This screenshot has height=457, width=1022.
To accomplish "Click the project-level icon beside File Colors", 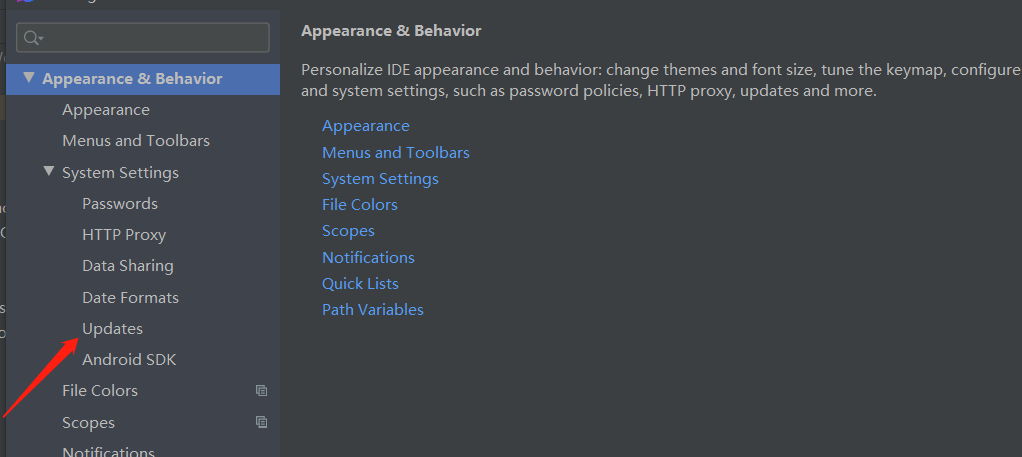I will coord(261,391).
